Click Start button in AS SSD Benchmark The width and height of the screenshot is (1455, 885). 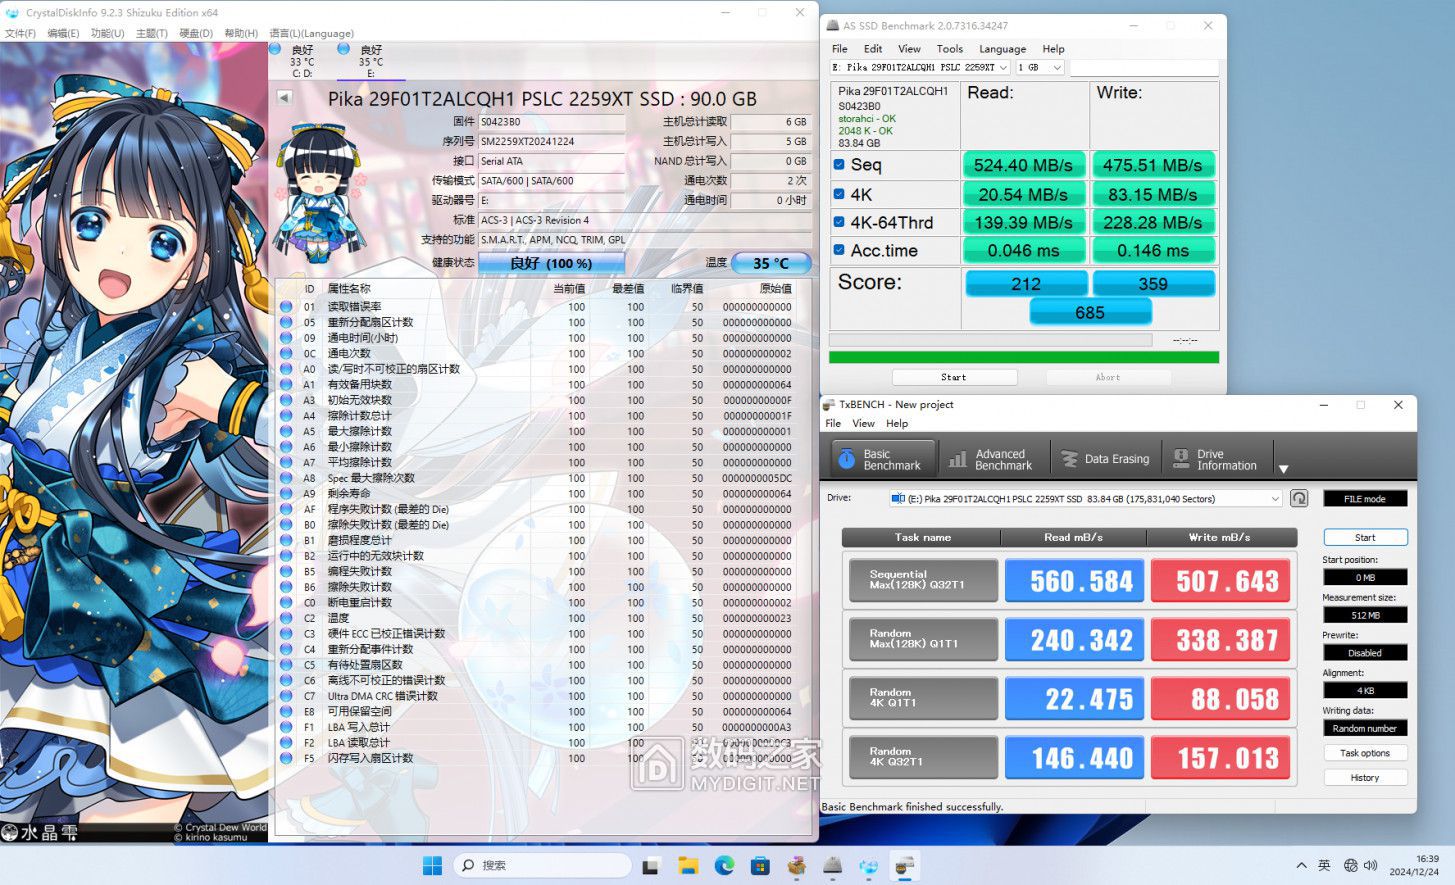954,377
